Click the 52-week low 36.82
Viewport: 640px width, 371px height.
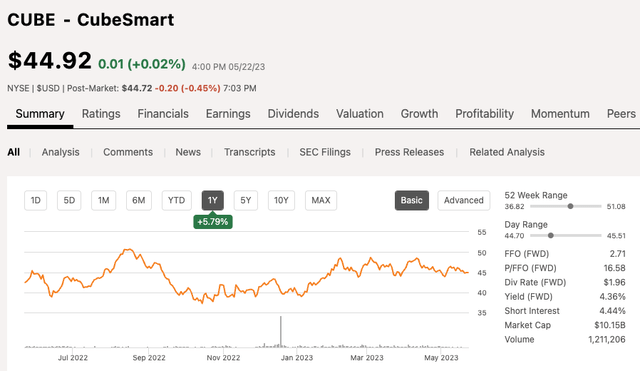click(x=514, y=207)
